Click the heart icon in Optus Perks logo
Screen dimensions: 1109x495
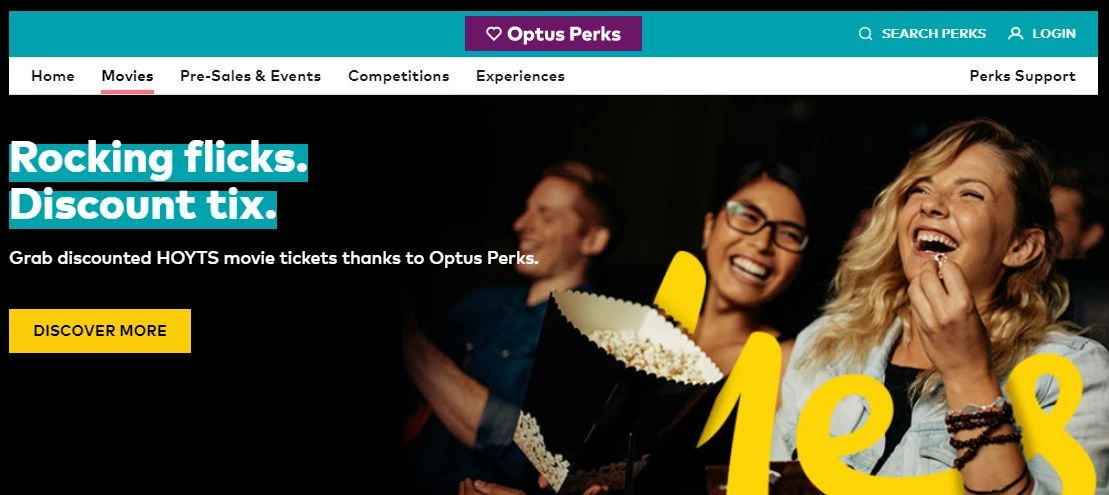[494, 33]
